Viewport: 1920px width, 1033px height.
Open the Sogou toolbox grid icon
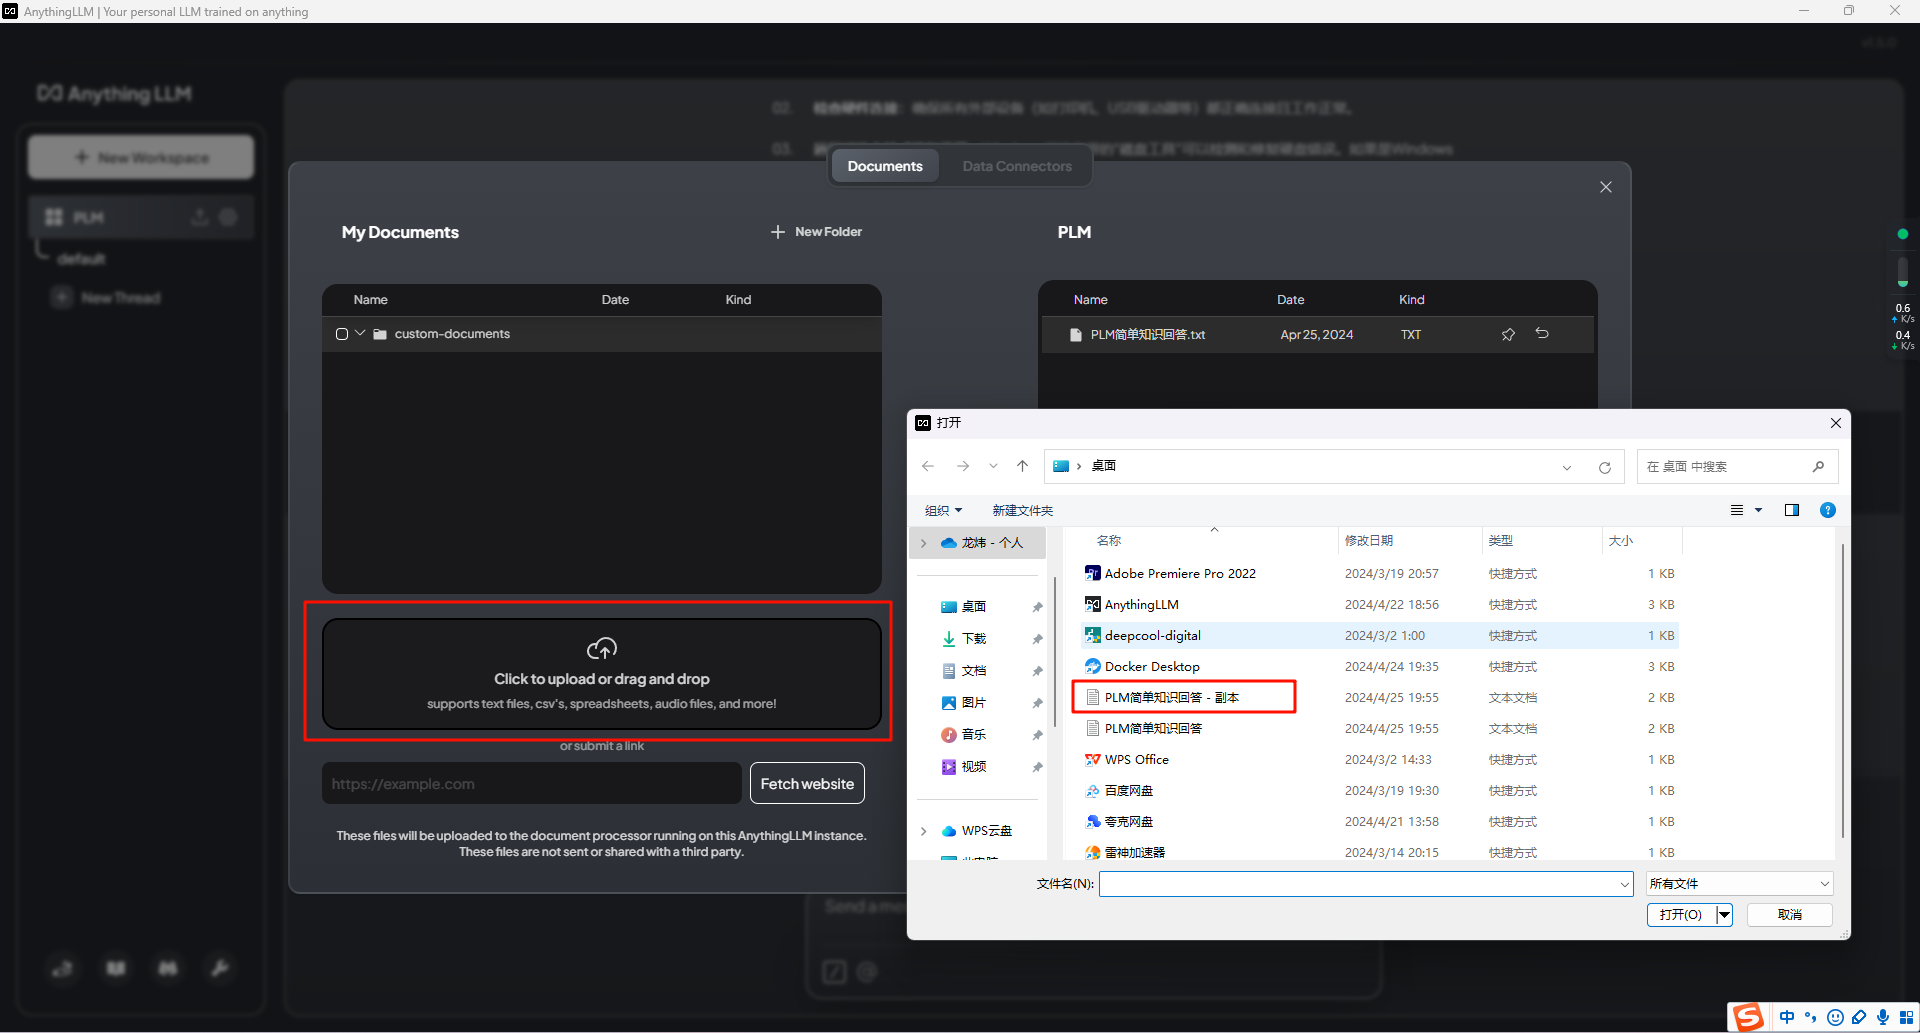(1907, 1018)
